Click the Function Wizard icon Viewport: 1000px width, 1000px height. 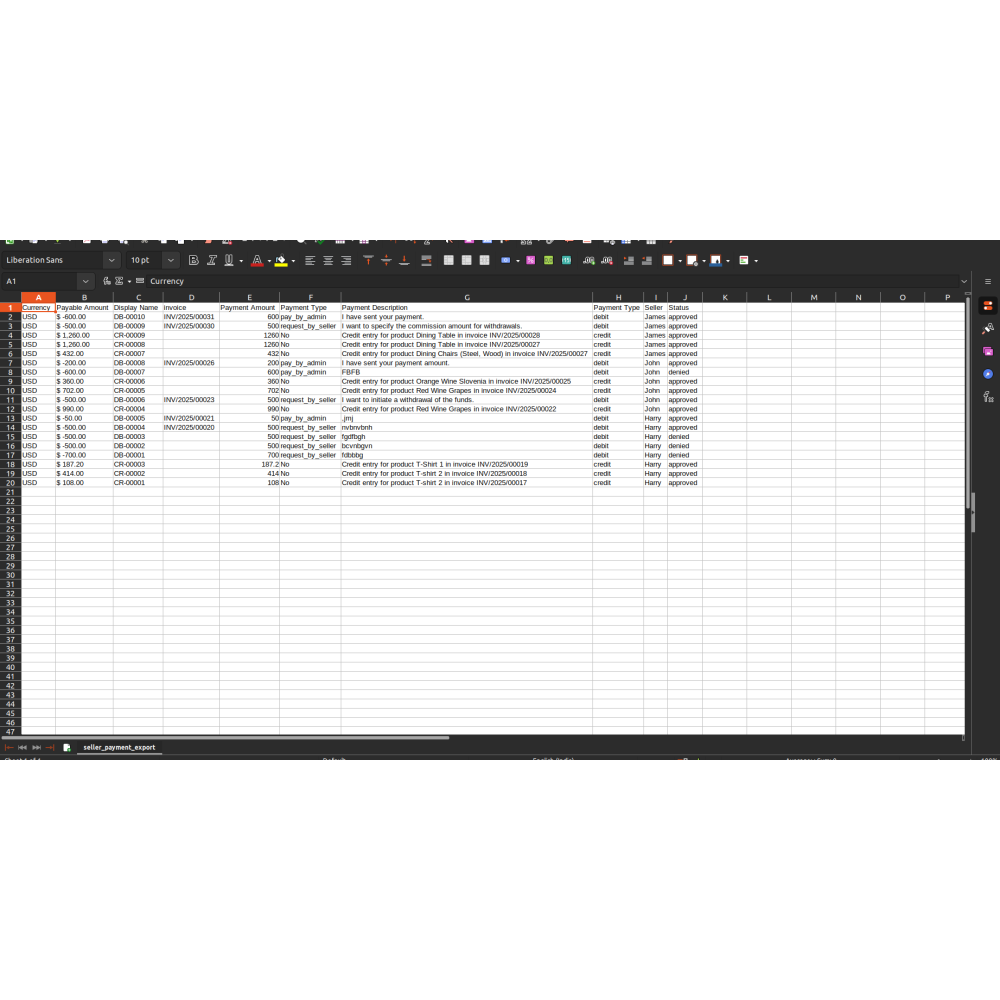107,282
